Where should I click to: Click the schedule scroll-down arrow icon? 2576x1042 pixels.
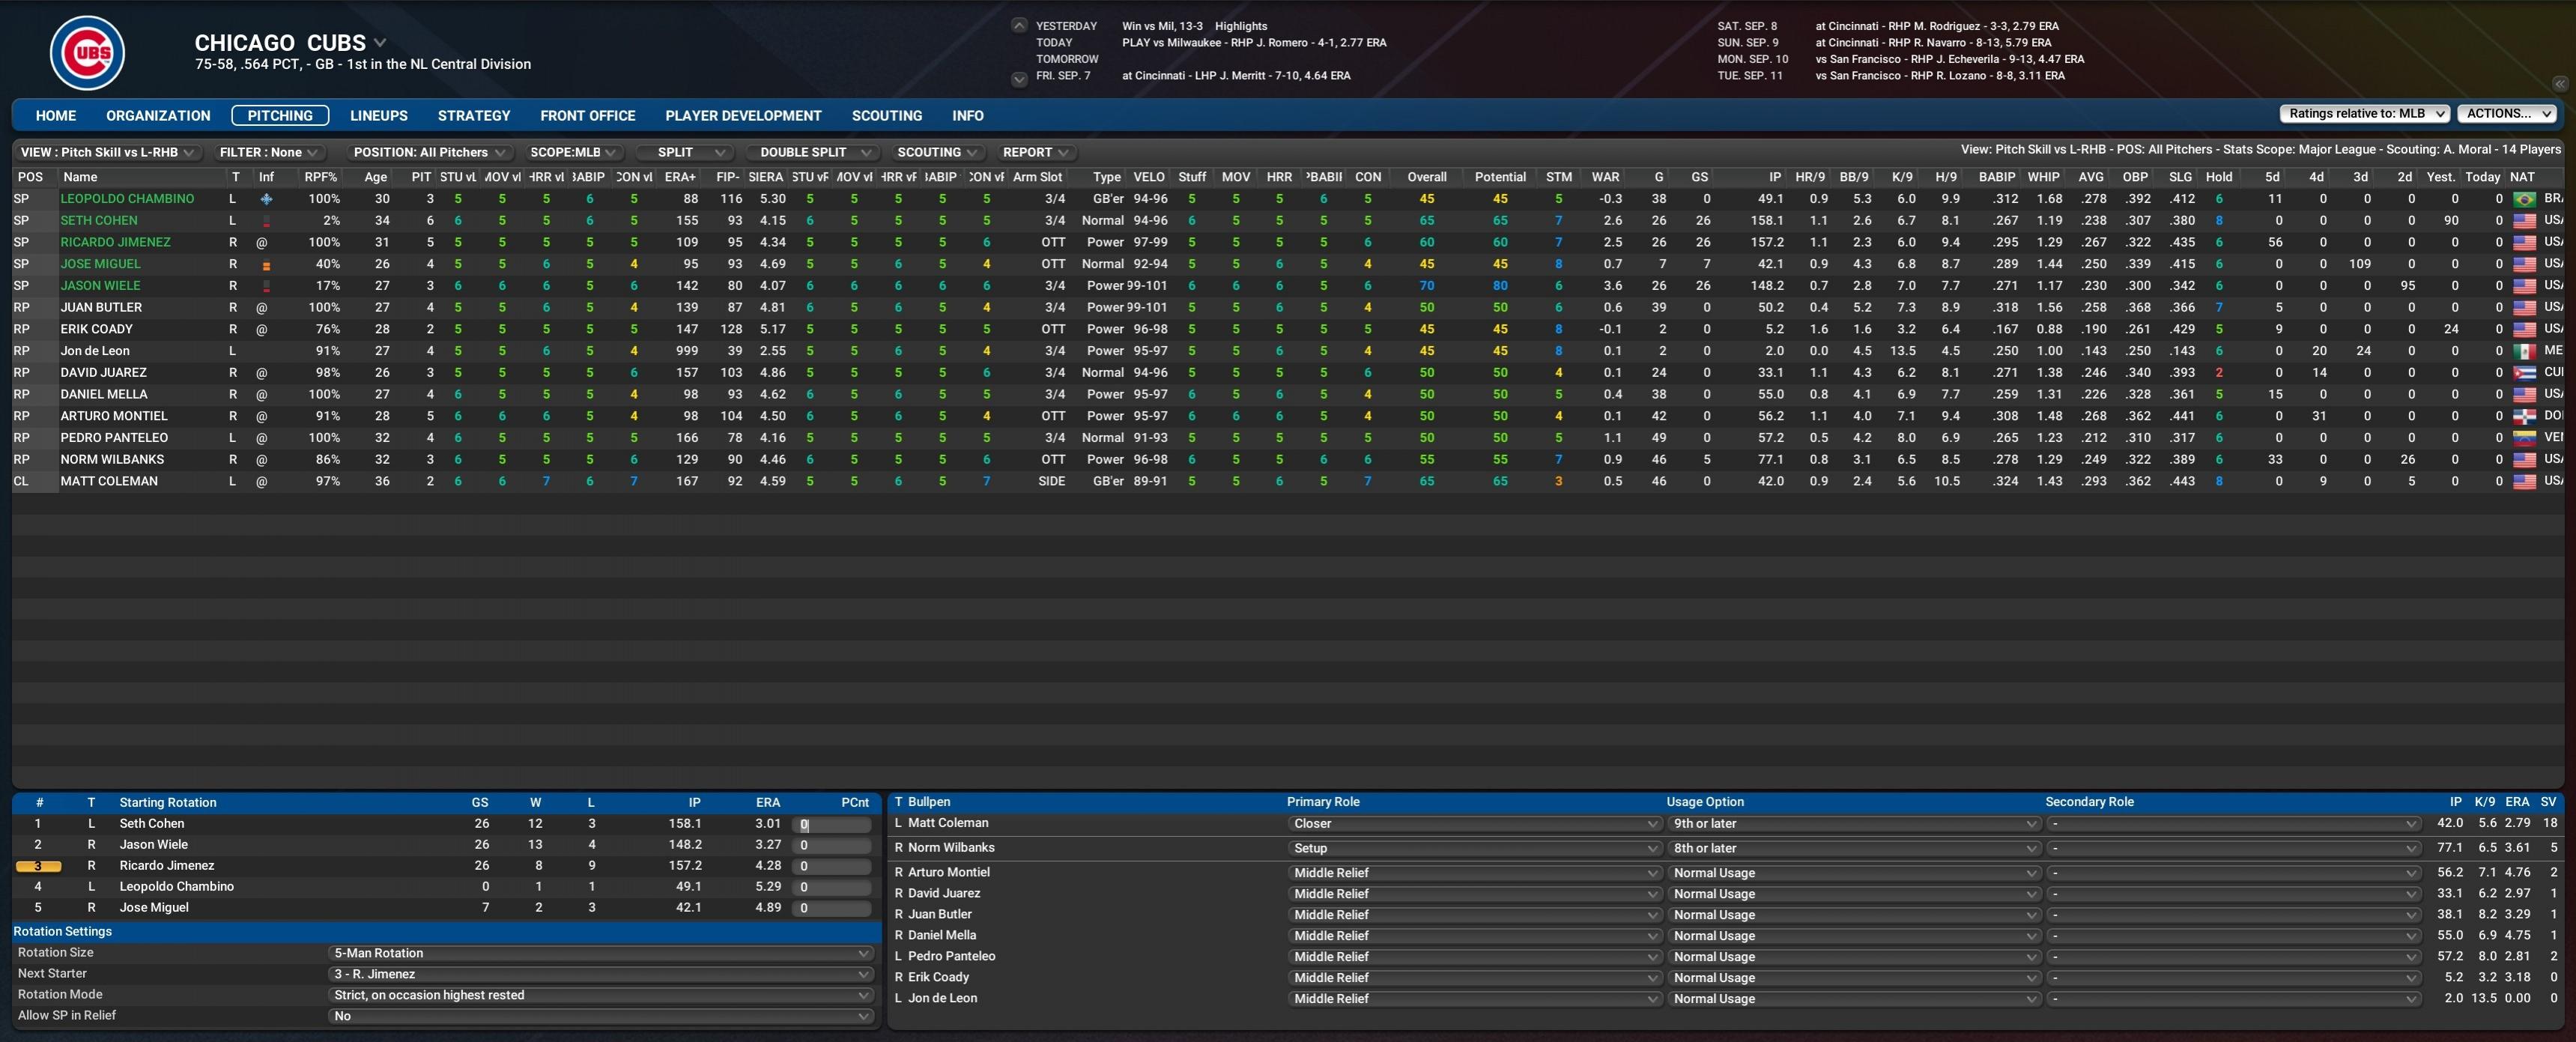click(x=1019, y=79)
